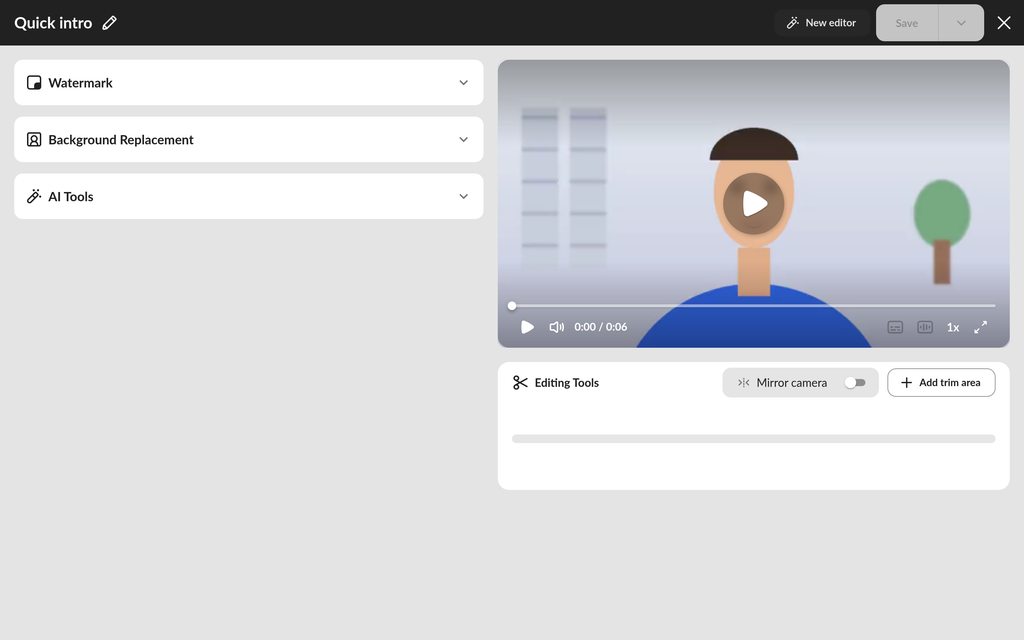Mute the video with speaker icon
This screenshot has height=640, width=1024.
coord(556,327)
